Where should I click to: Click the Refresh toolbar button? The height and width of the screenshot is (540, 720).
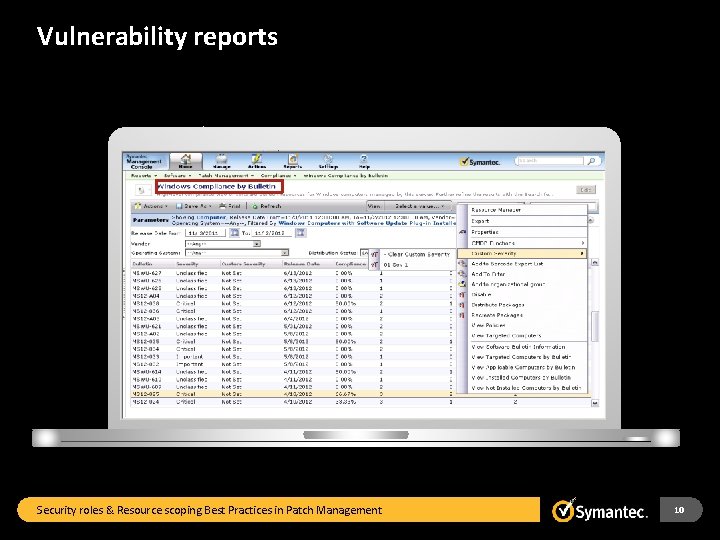click(267, 206)
